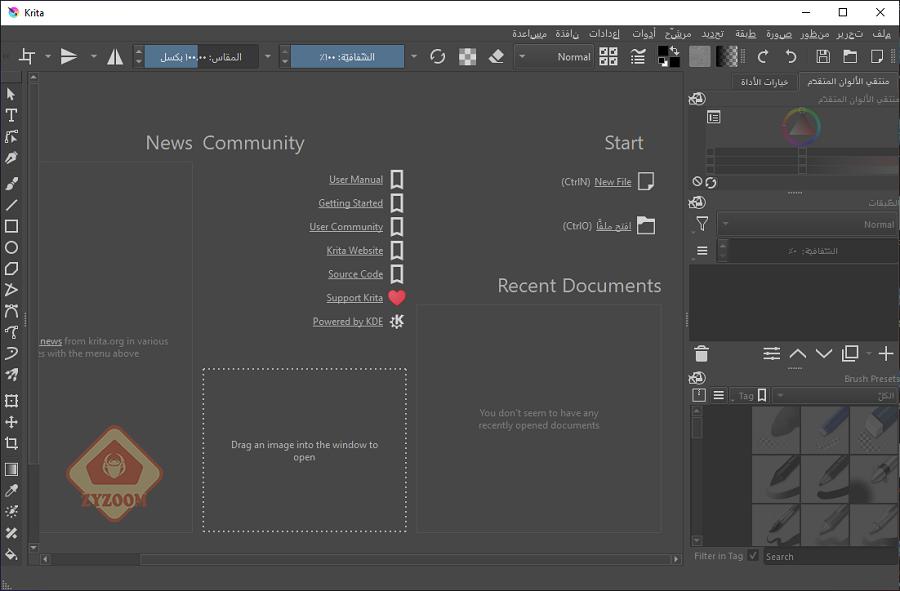Select the Smart Patch tool
This screenshot has width=900, height=591.
pyautogui.click(x=11, y=533)
